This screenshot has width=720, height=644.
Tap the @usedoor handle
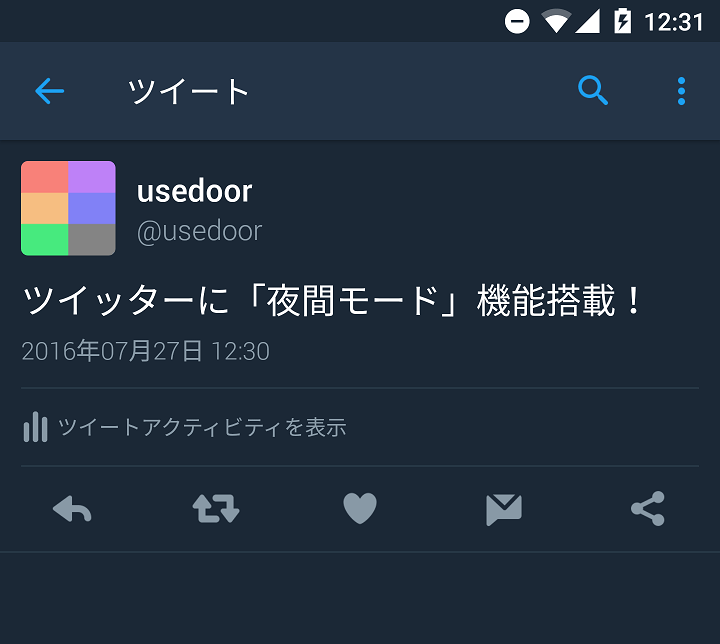[200, 231]
